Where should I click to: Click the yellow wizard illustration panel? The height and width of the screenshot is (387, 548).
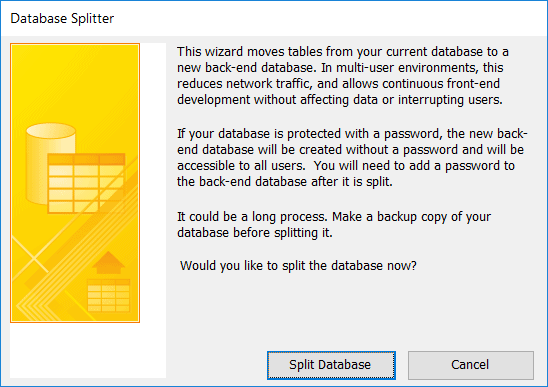[x=75, y=182]
